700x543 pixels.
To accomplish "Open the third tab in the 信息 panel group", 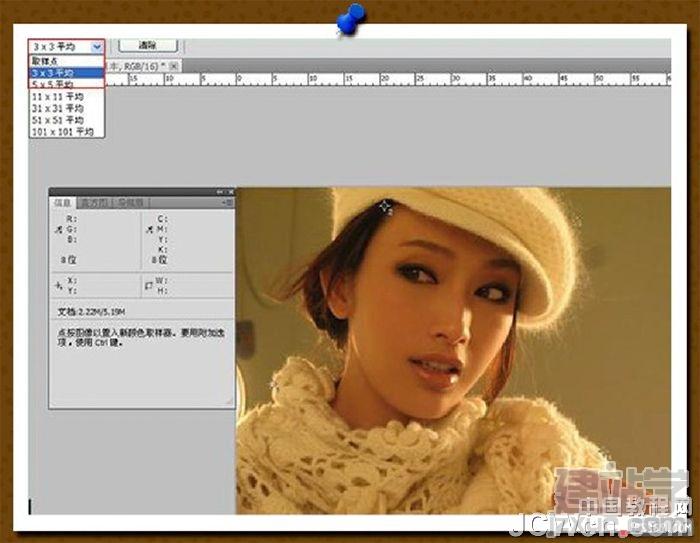I will tap(131, 203).
